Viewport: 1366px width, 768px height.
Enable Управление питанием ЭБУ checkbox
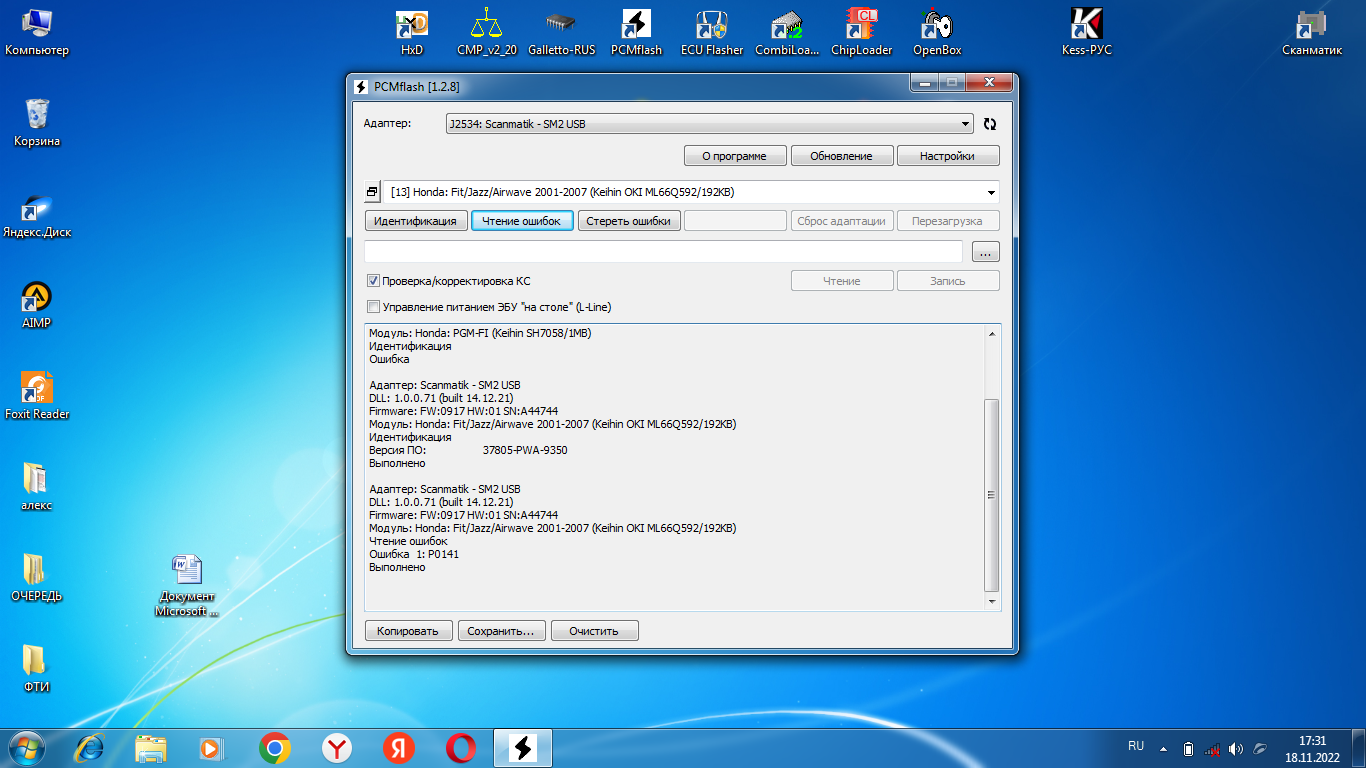pyautogui.click(x=374, y=307)
